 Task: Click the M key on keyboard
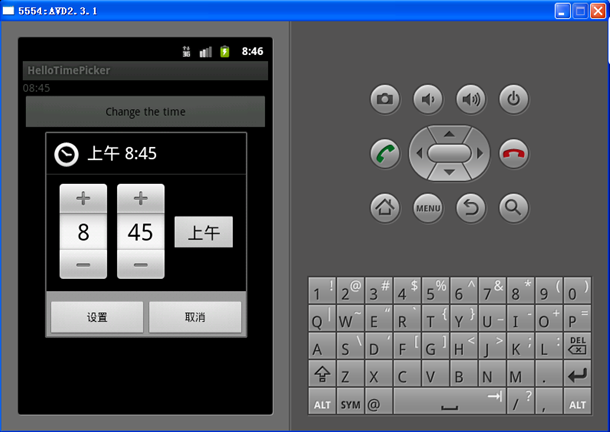[x=521, y=374]
